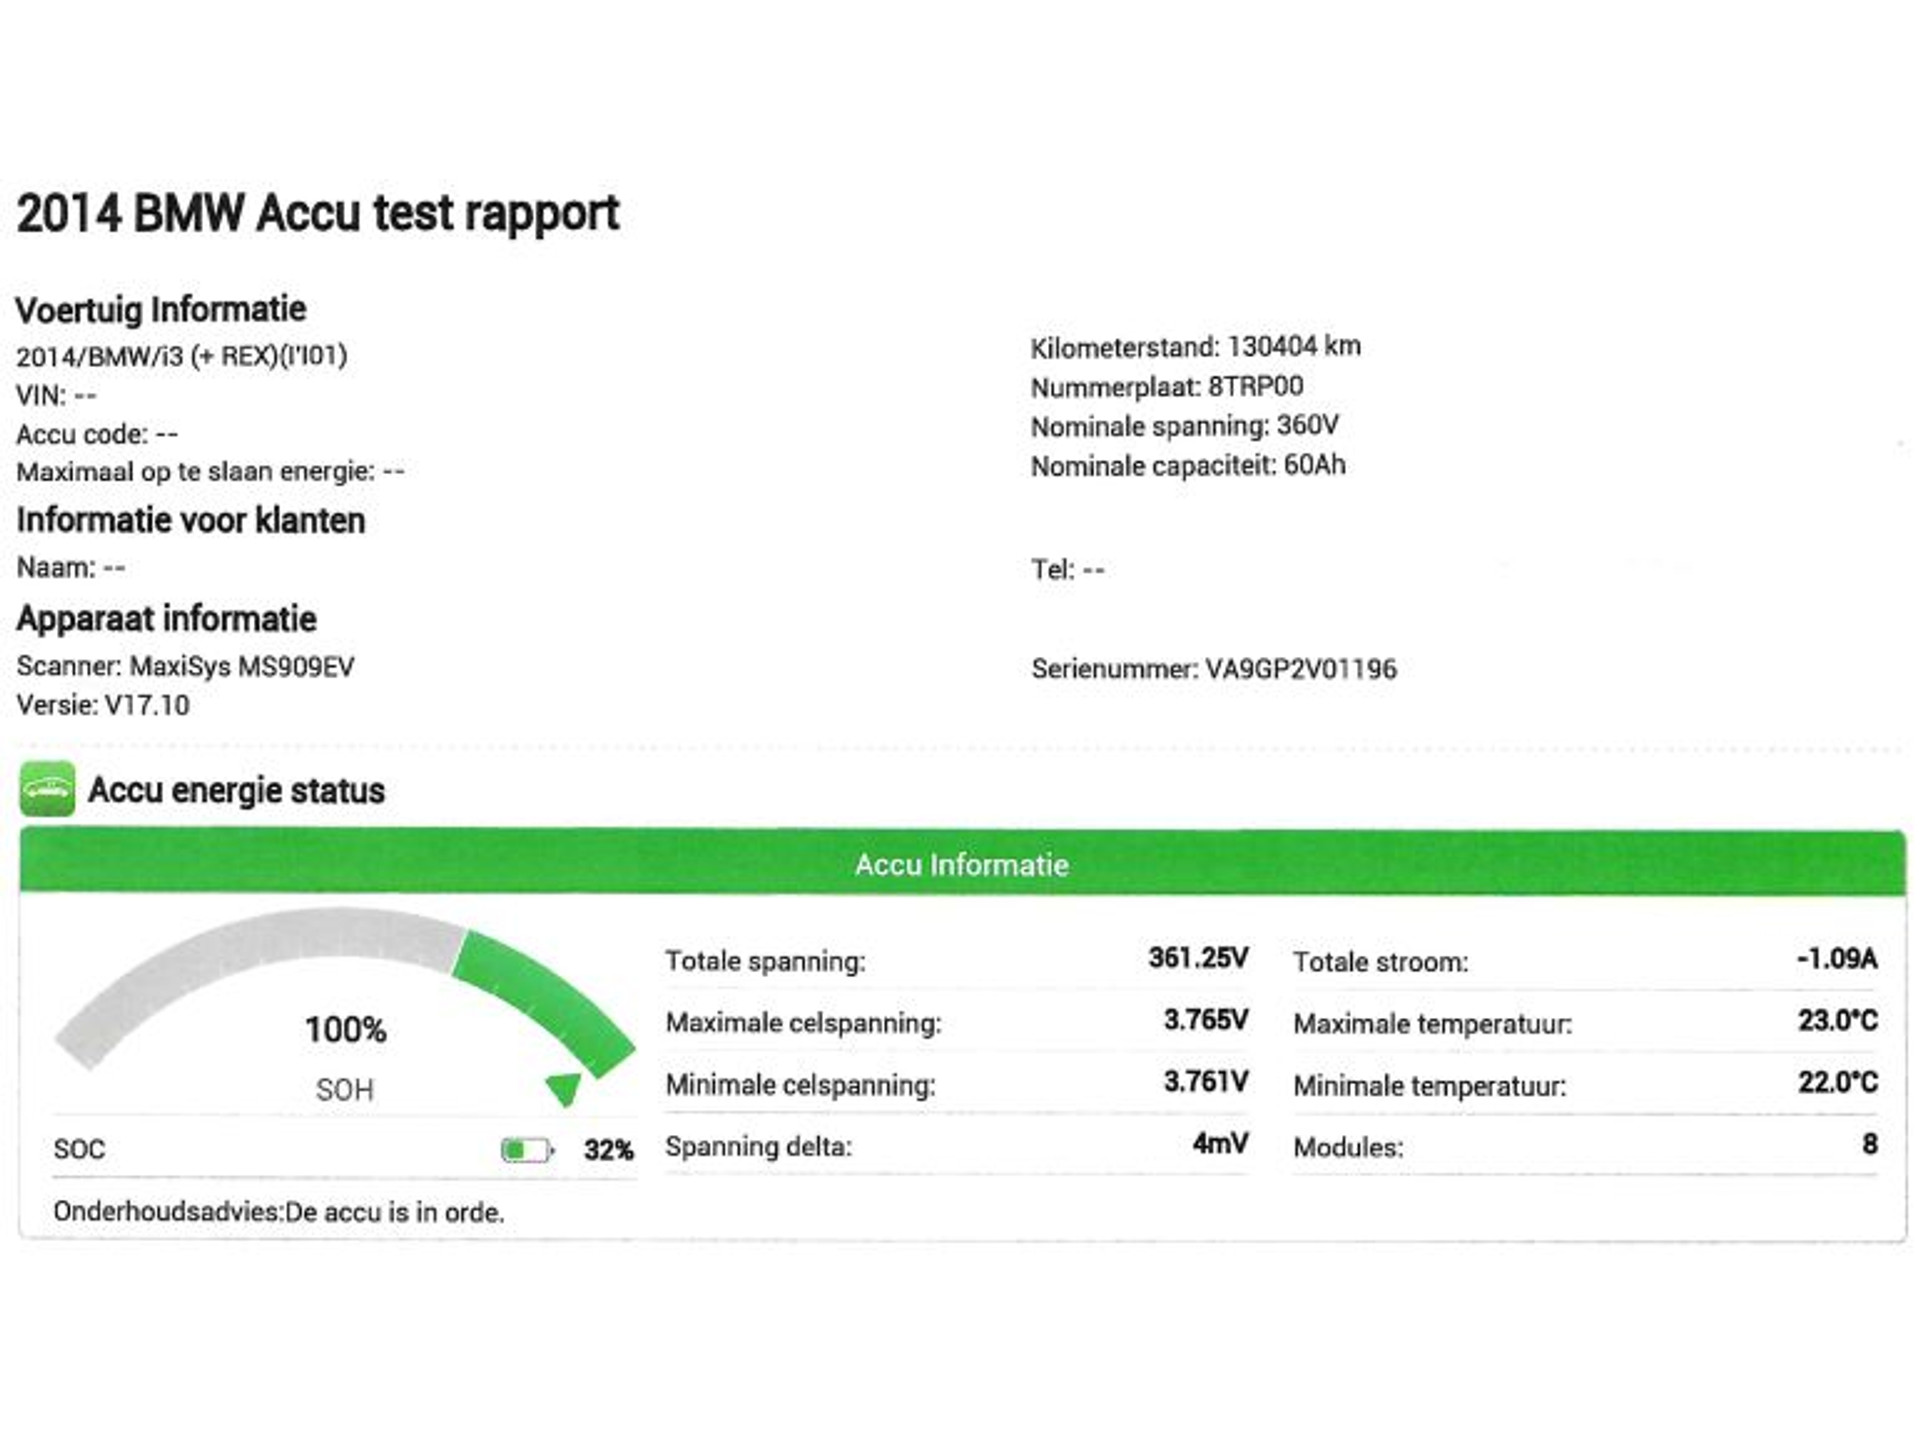1920x1440 pixels.
Task: Click the Serienummer VA9GP2V01196 text
Action: 1213,669
